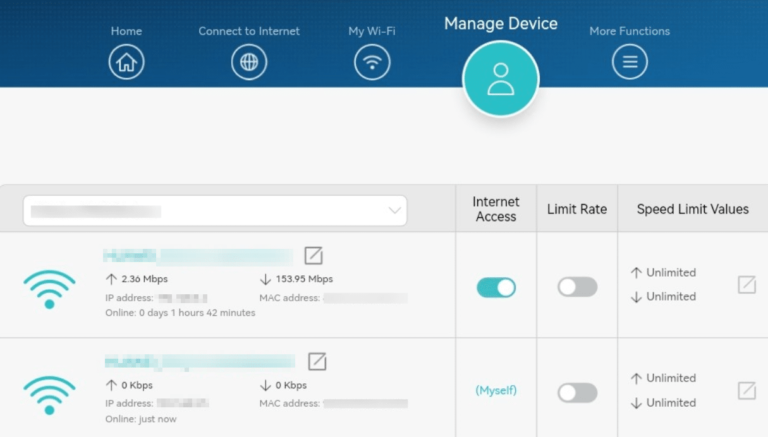
Task: Edit speed limit values for second device
Action: [746, 390]
